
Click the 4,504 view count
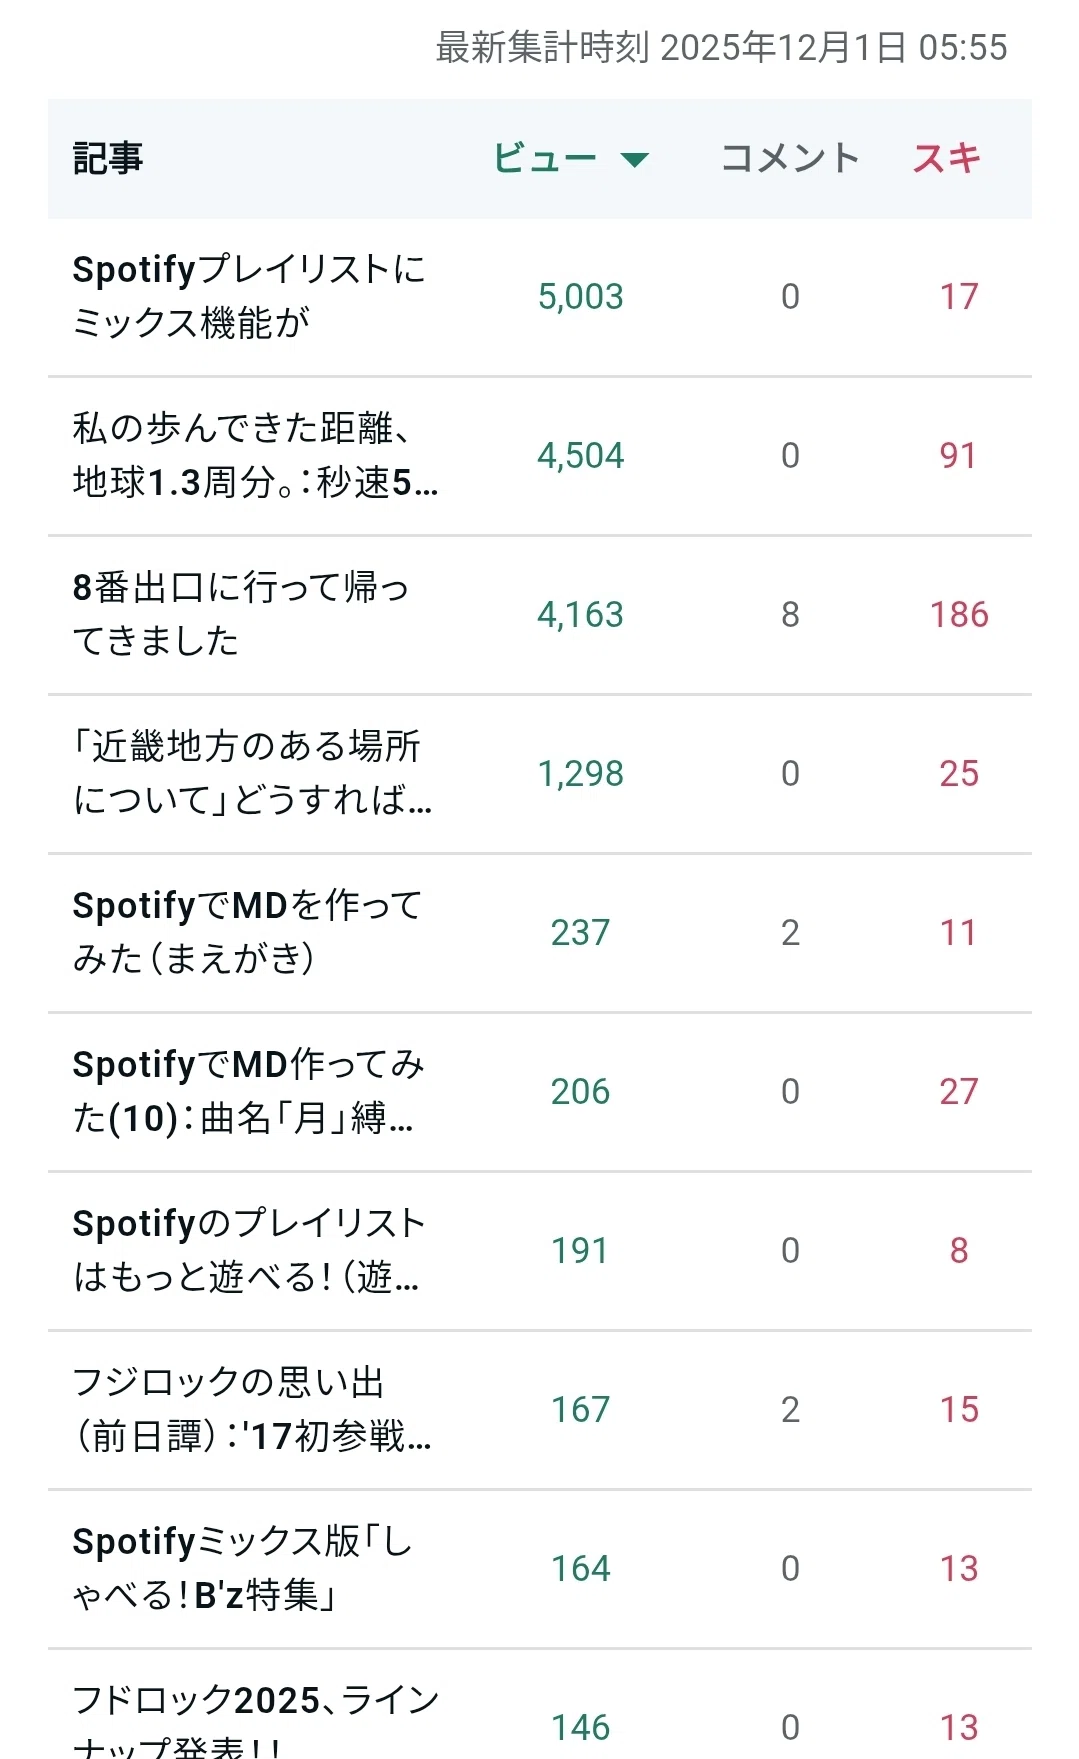pyautogui.click(x=580, y=455)
